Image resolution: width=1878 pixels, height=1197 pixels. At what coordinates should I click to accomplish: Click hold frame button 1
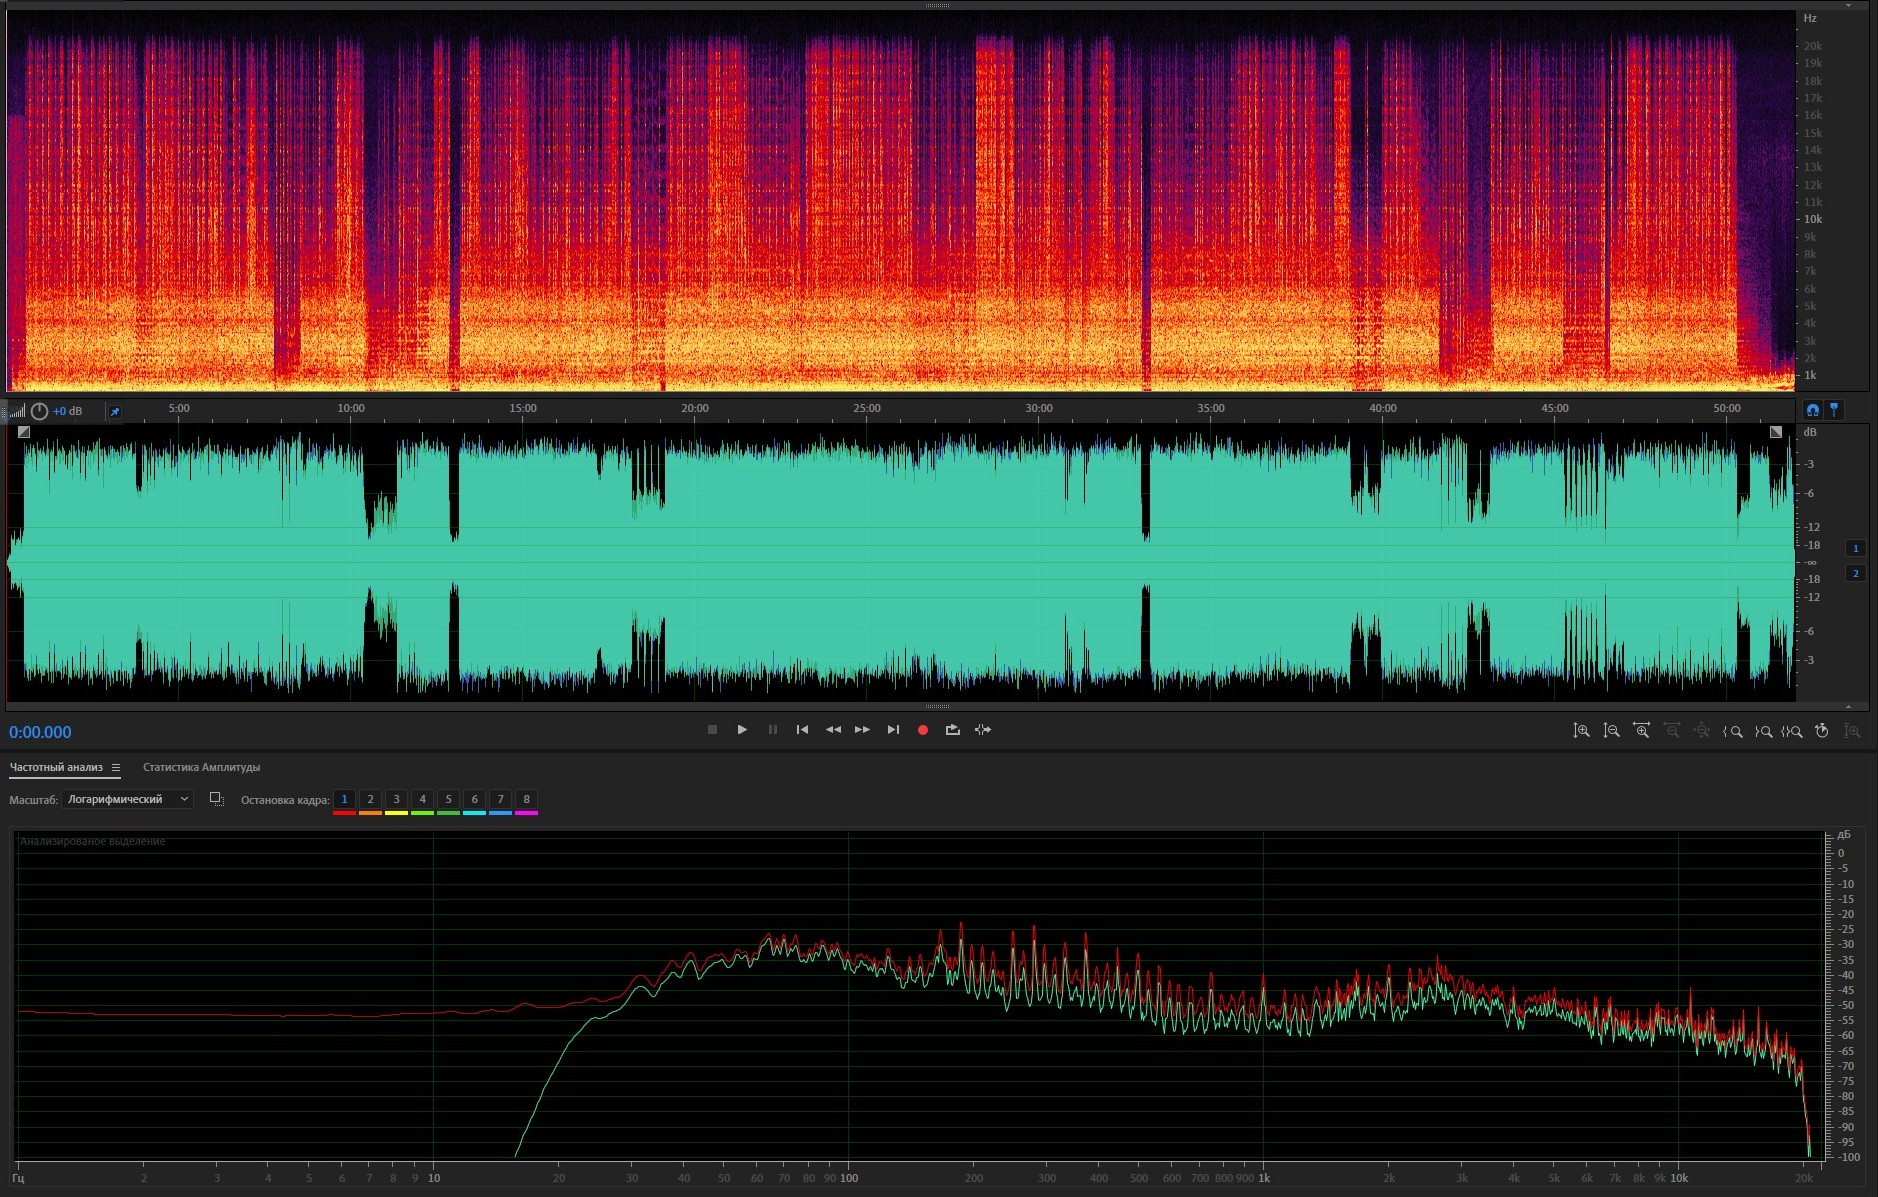tap(344, 799)
